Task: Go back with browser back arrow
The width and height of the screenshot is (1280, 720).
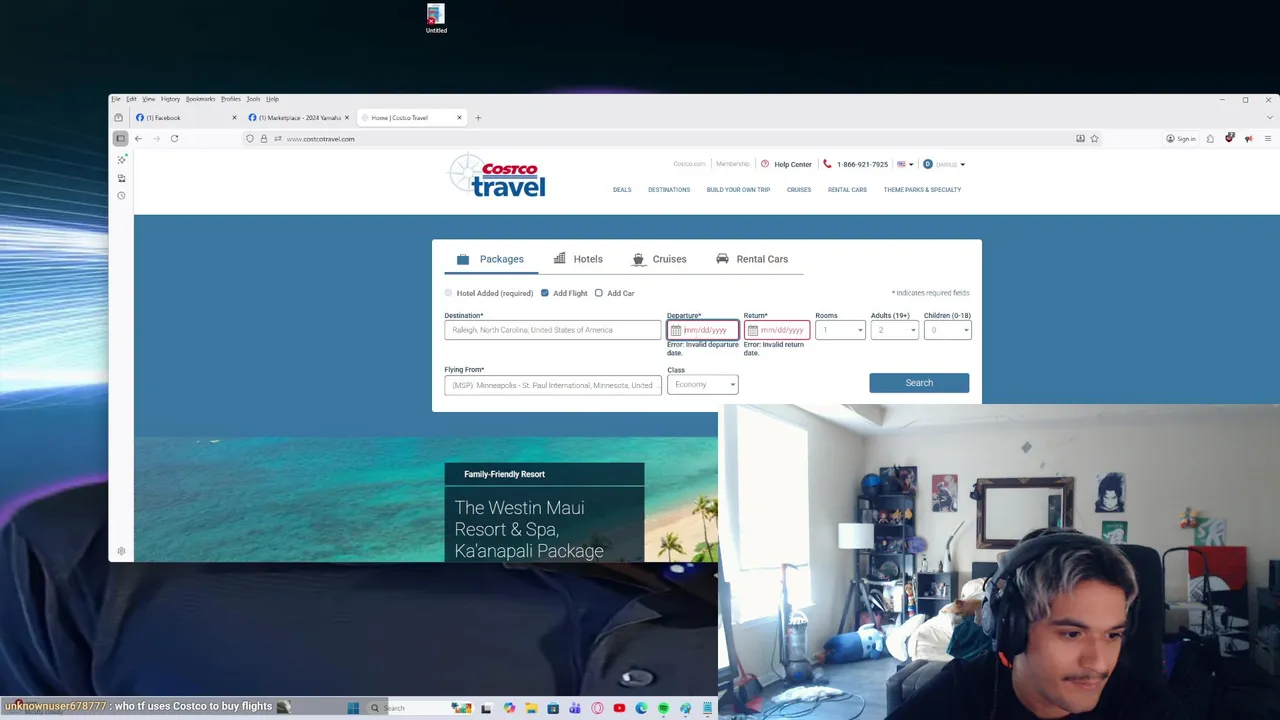Action: coord(138,139)
